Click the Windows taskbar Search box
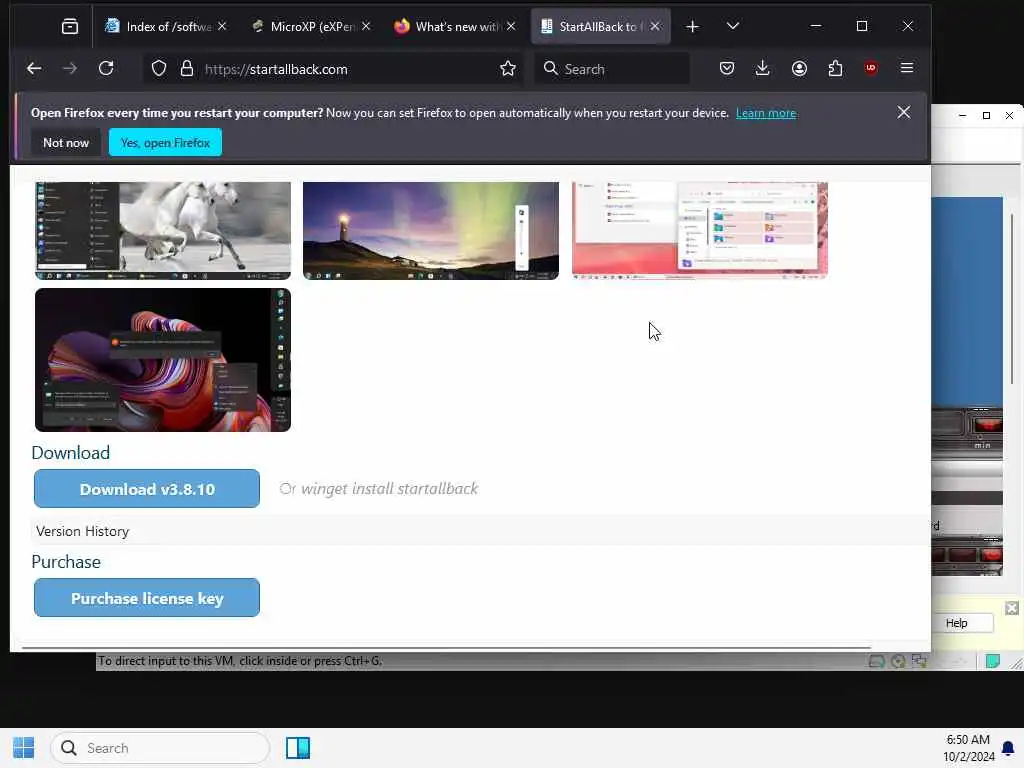This screenshot has height=768, width=1024. pyautogui.click(x=160, y=748)
